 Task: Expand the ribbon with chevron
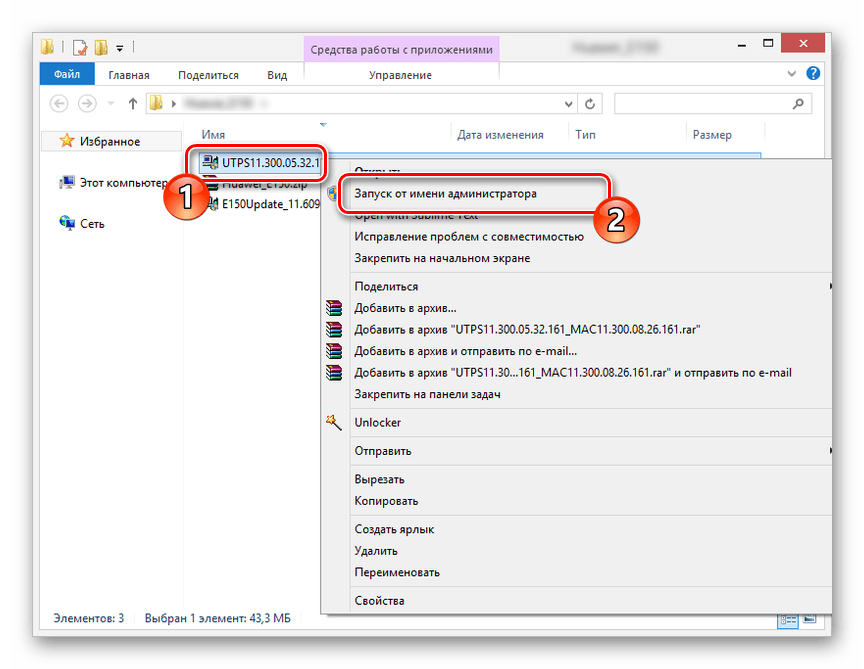pos(791,73)
